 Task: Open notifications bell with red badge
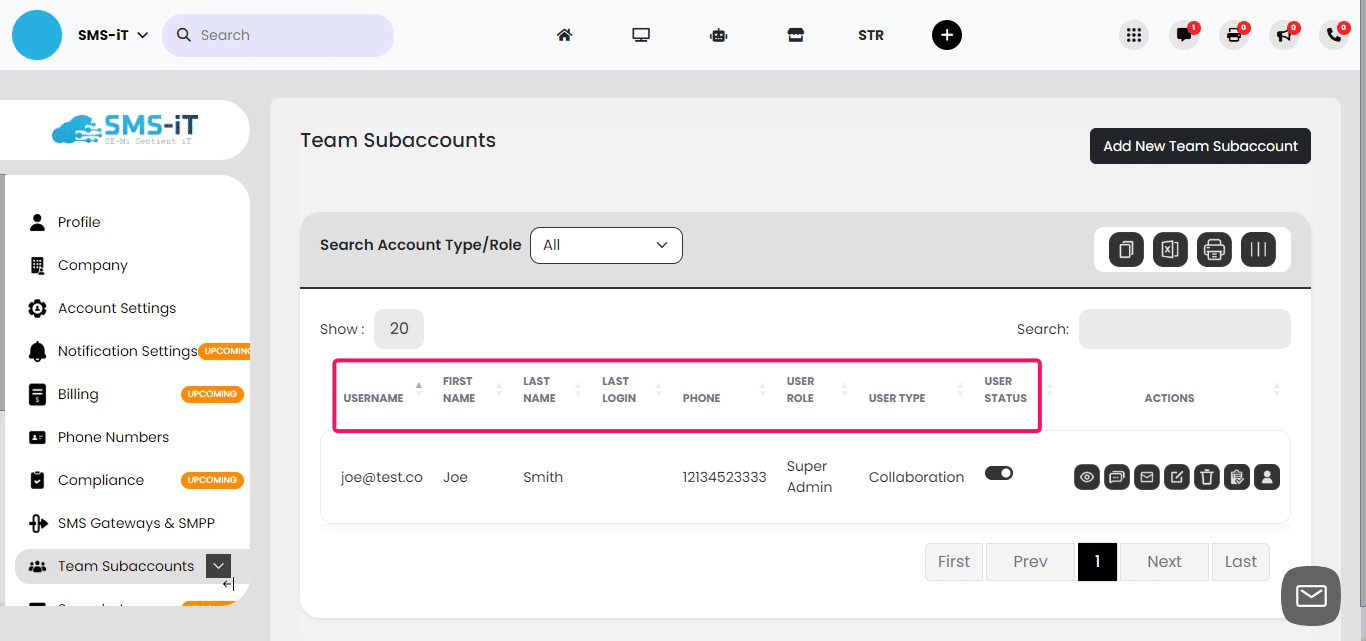[x=1184, y=34]
